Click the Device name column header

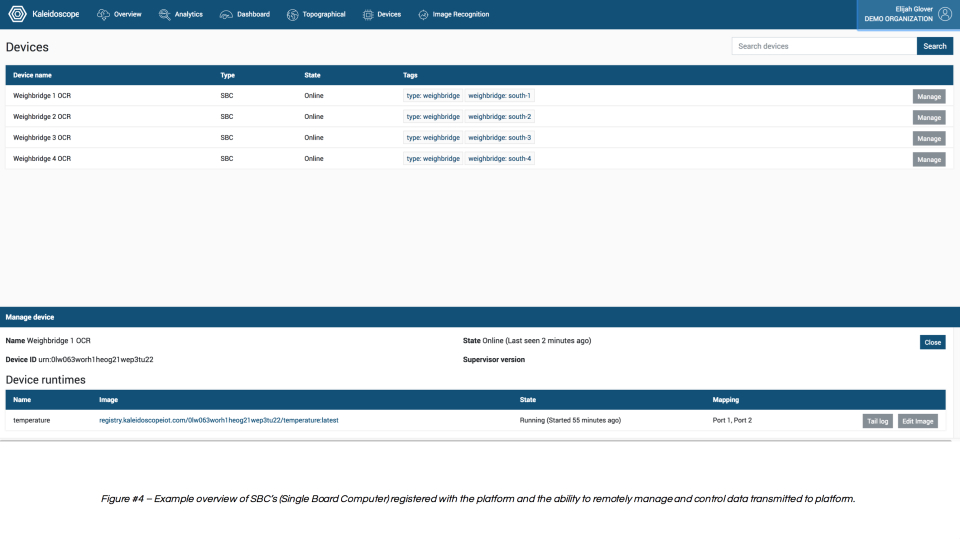point(32,75)
